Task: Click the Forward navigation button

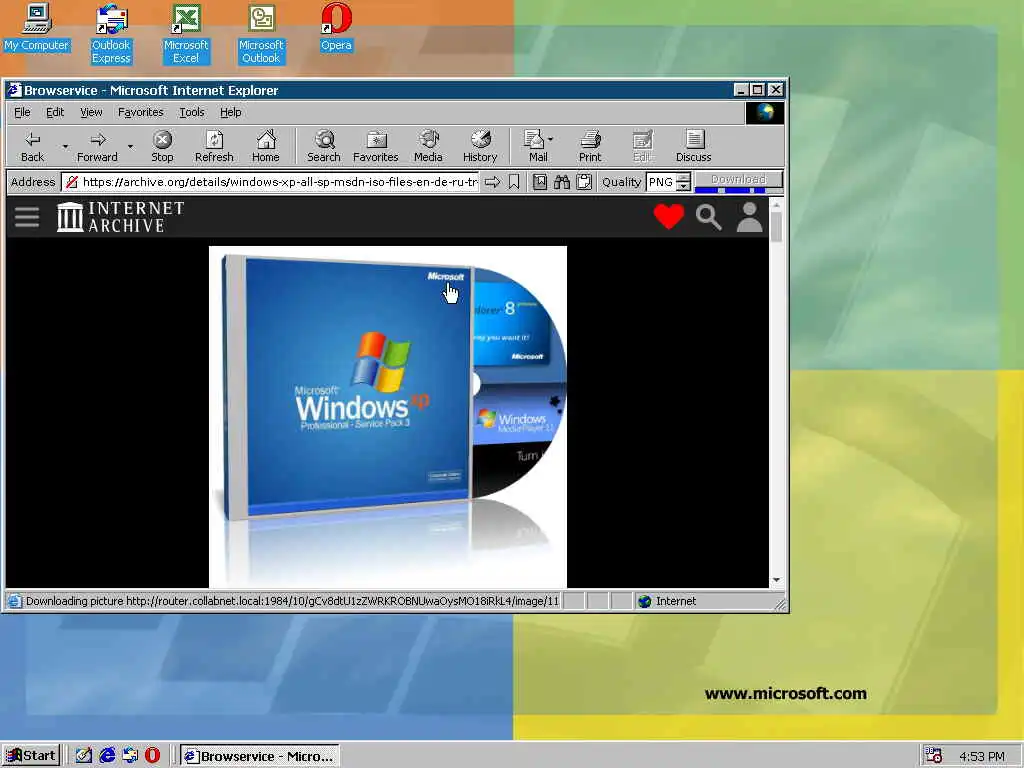Action: pos(97,146)
